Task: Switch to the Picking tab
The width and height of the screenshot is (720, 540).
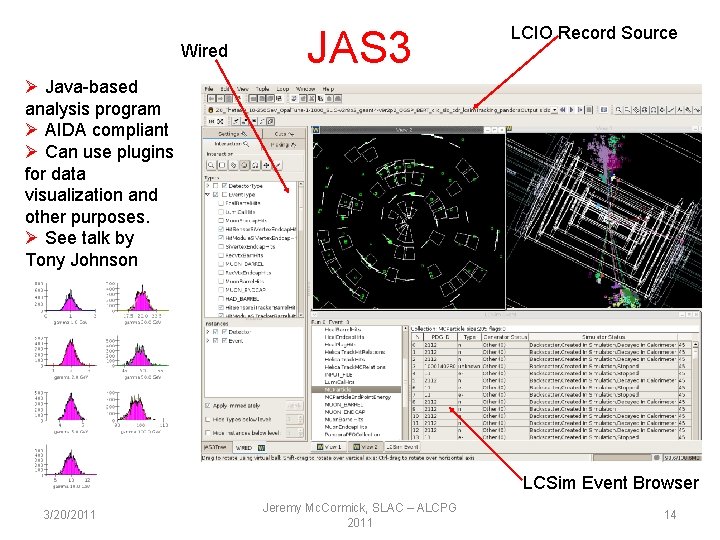Action: (283, 144)
